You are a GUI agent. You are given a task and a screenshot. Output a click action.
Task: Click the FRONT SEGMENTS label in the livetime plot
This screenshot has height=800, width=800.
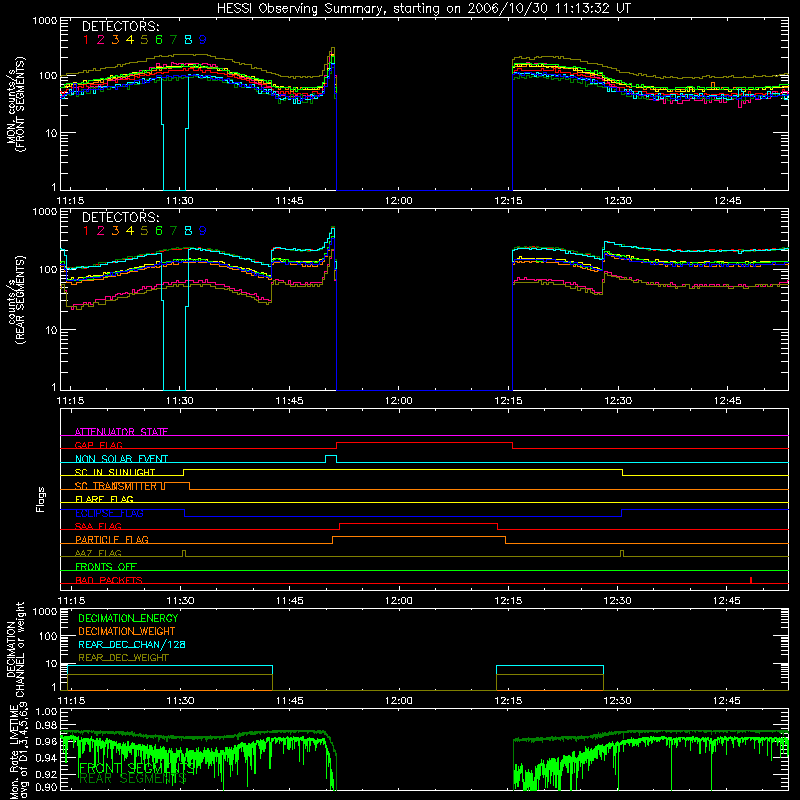136,767
